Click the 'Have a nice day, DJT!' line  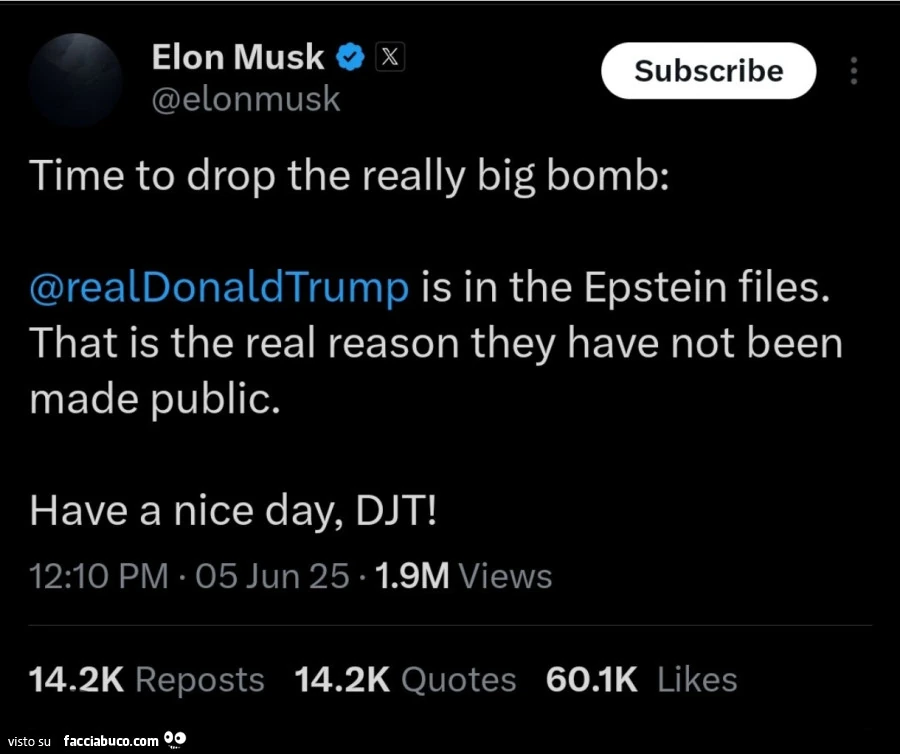(233, 511)
